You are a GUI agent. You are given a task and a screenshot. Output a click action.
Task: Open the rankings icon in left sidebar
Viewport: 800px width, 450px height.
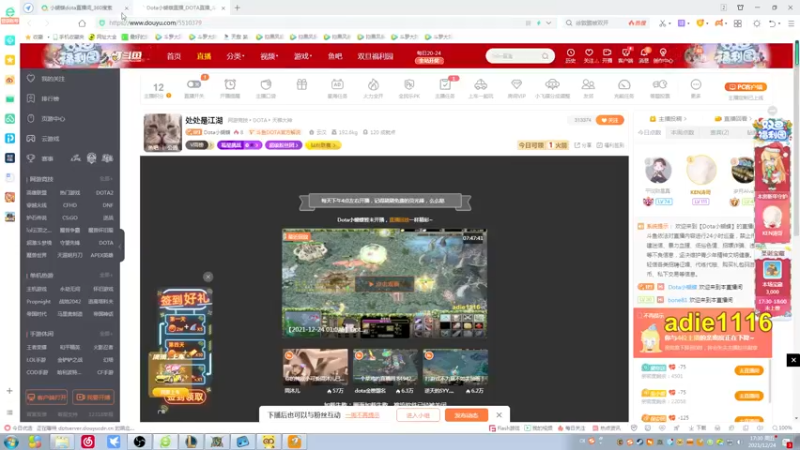coord(31,98)
